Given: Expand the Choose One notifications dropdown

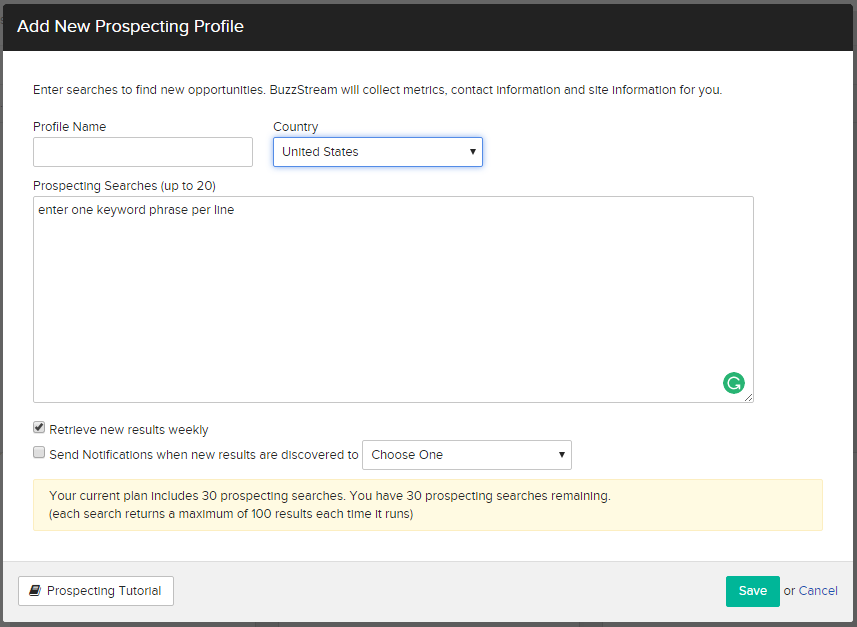Looking at the screenshot, I should click(x=467, y=455).
